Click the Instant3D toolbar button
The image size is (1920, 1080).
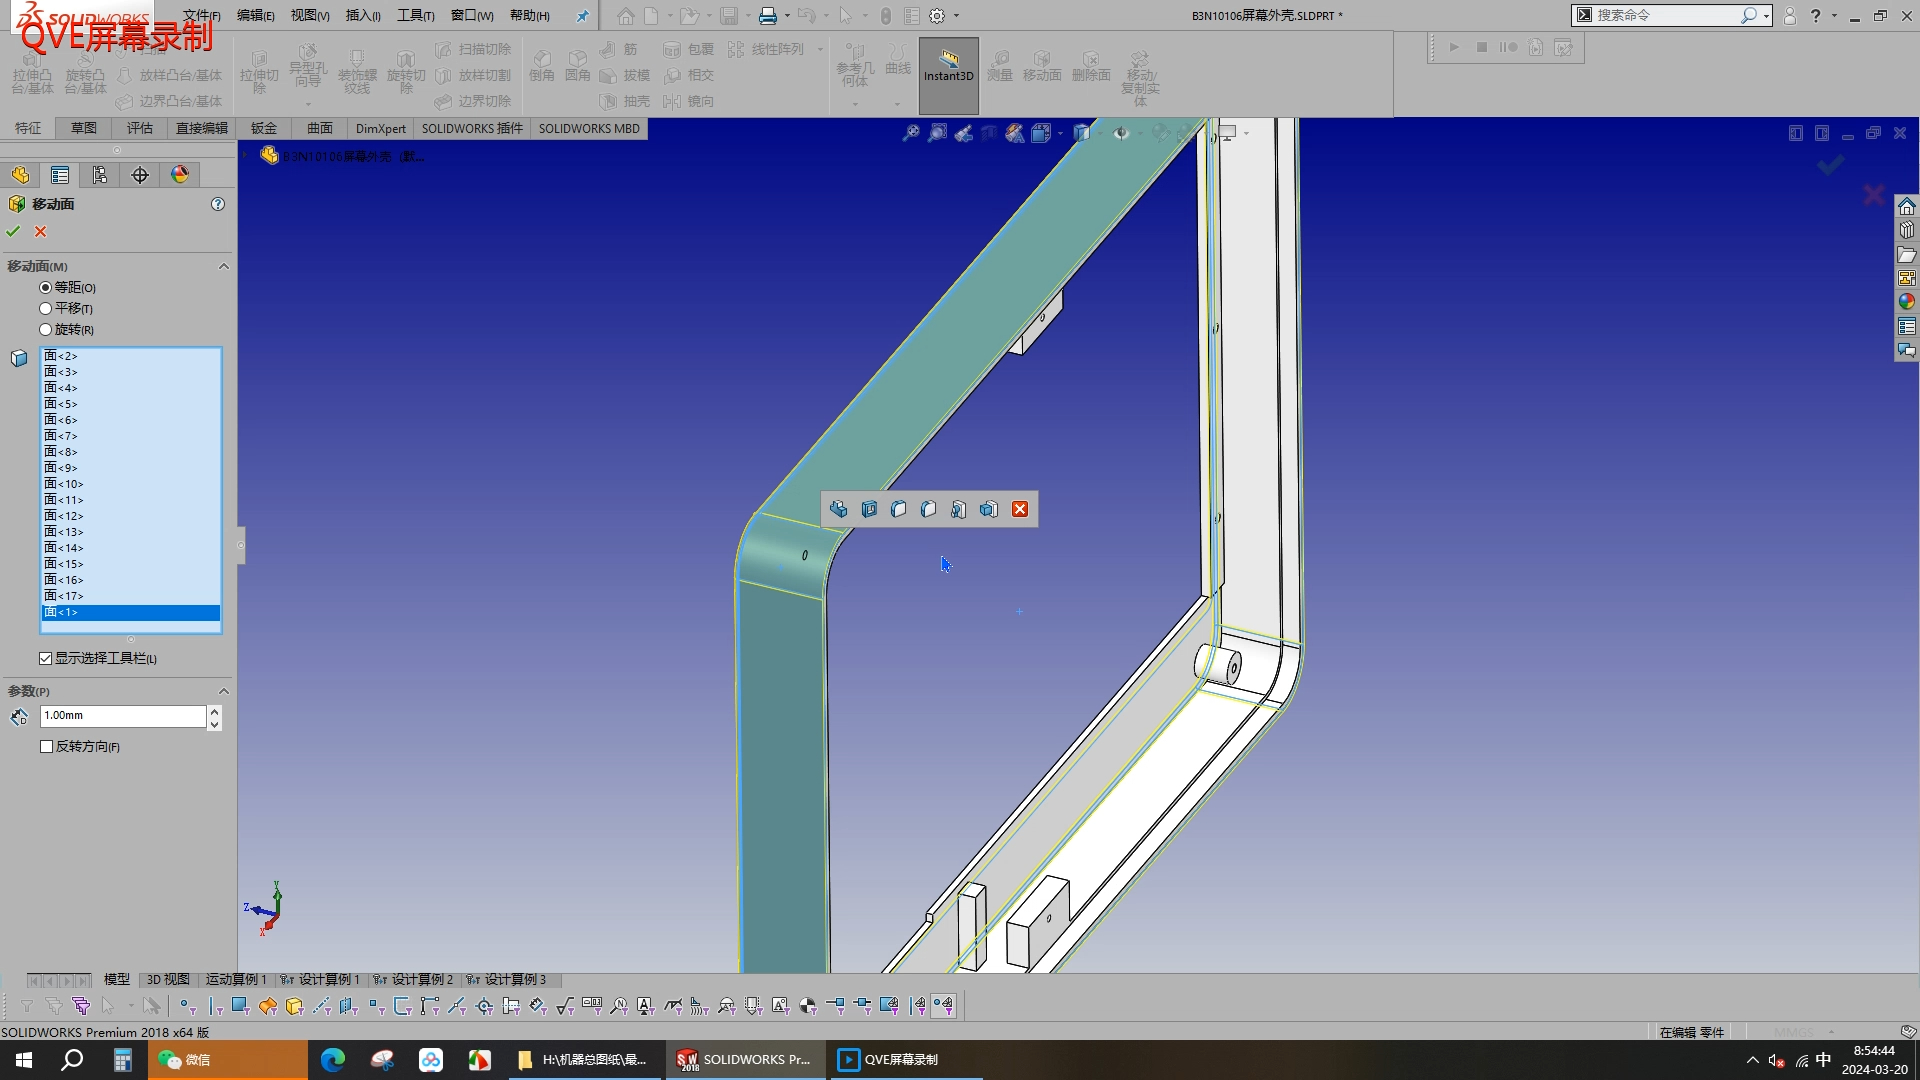pos(948,66)
